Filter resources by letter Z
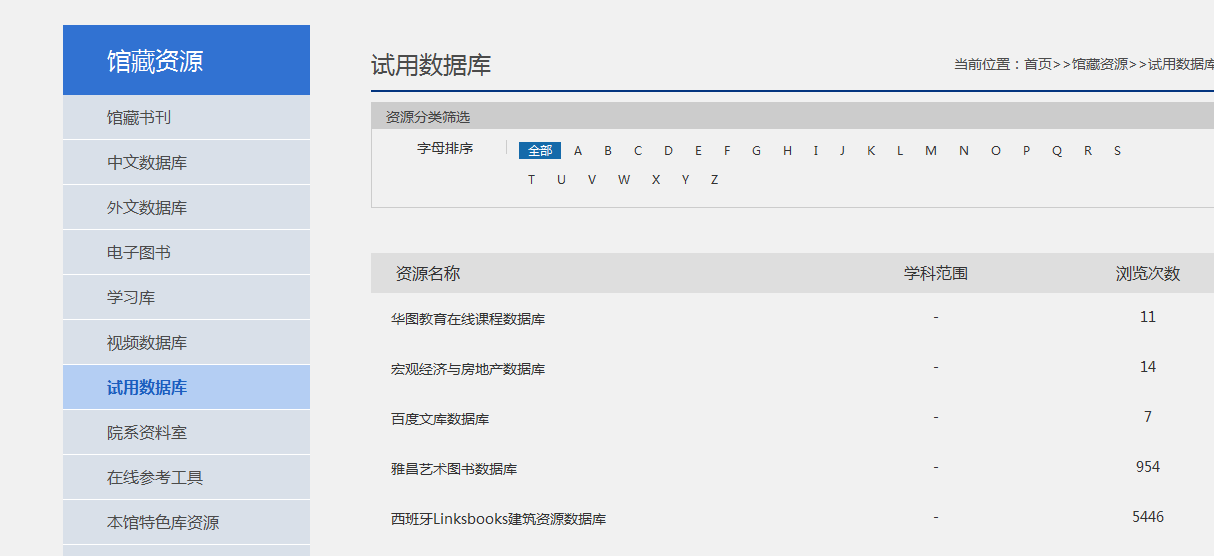 click(x=714, y=180)
